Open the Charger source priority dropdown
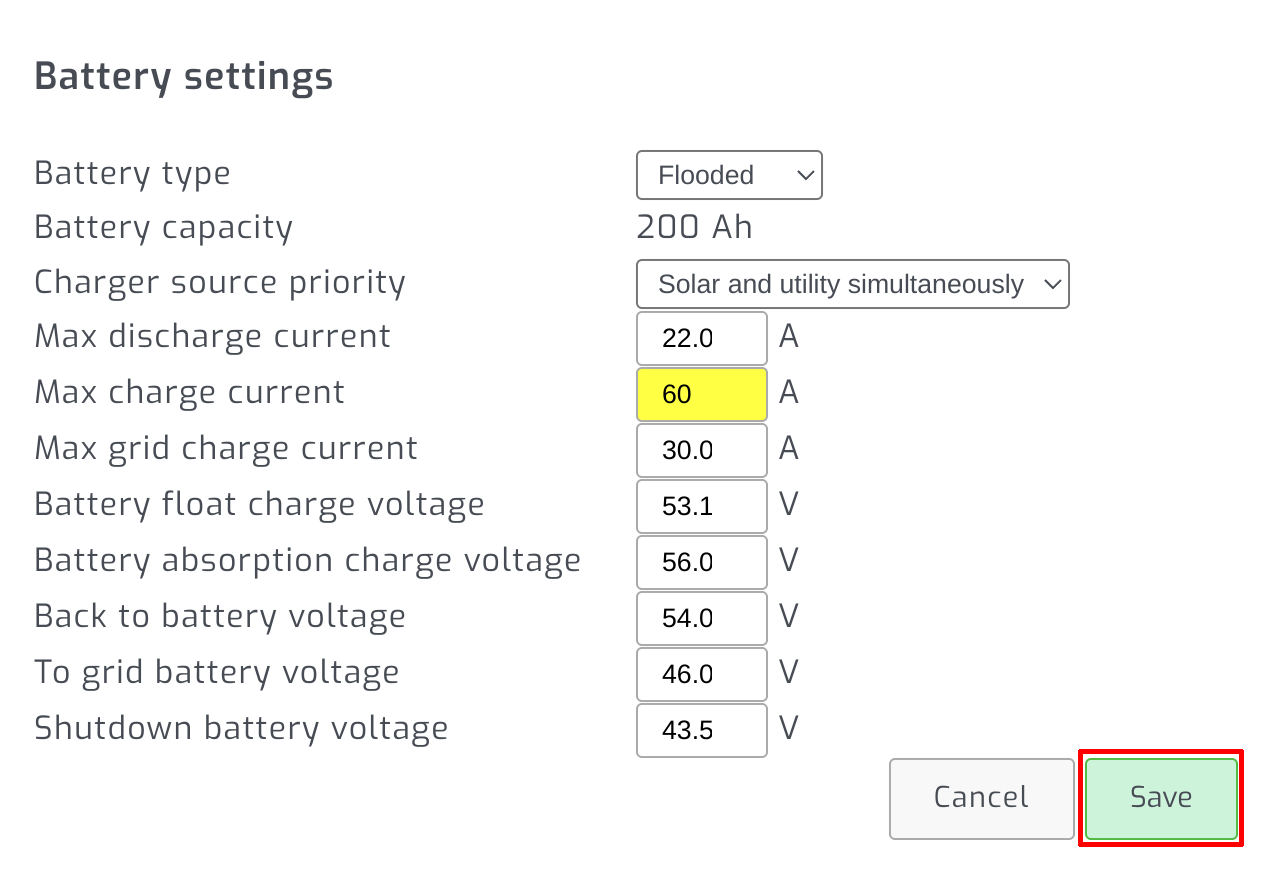 coord(852,284)
